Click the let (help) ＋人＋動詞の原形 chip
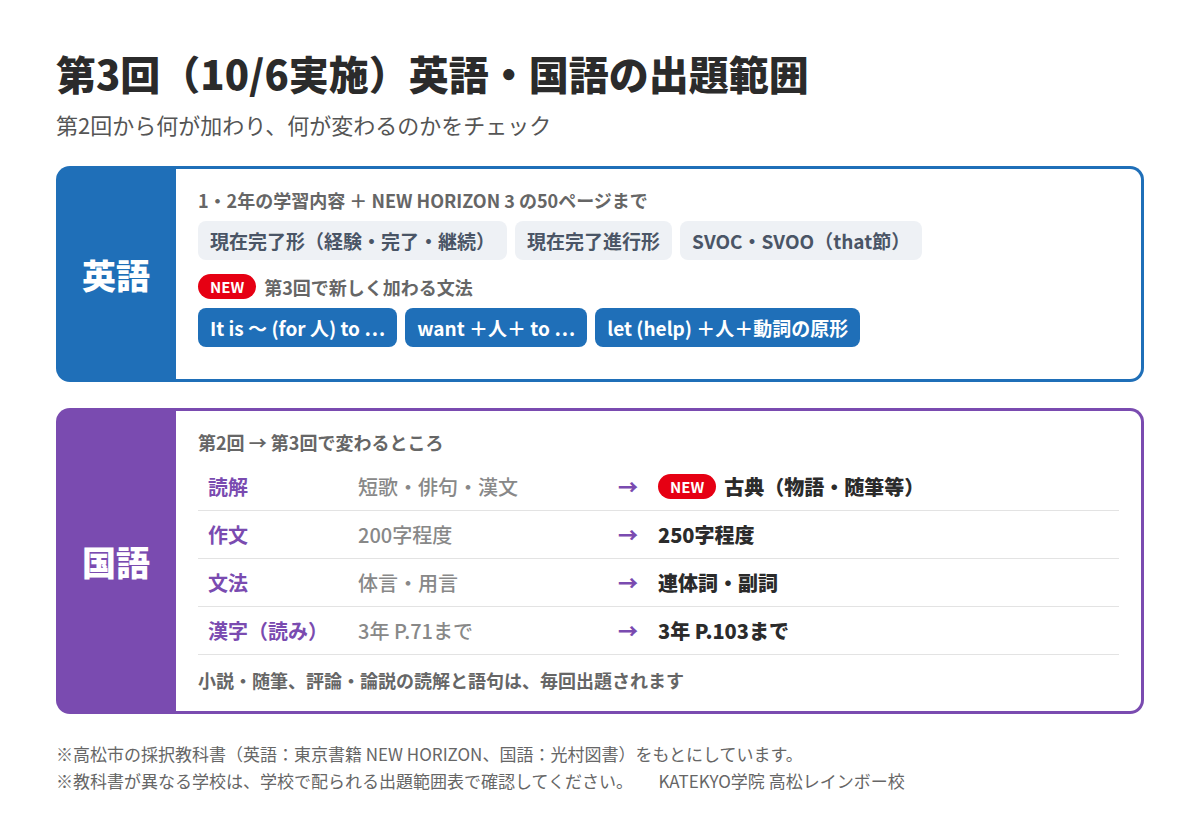This screenshot has width=1200, height=834. pyautogui.click(x=727, y=328)
